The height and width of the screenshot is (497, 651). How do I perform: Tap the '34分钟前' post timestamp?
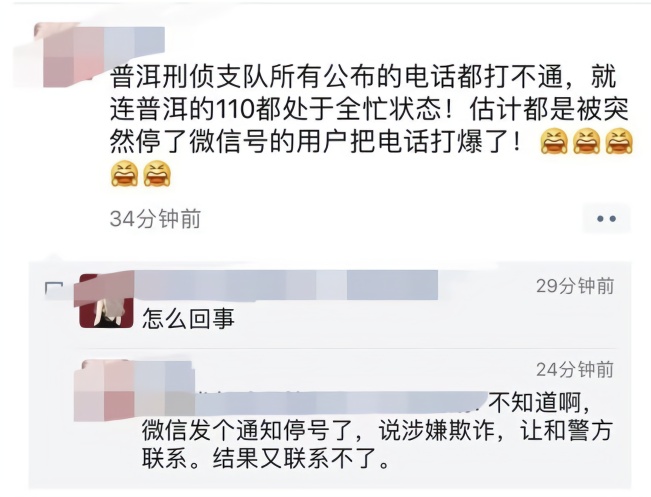click(155, 219)
